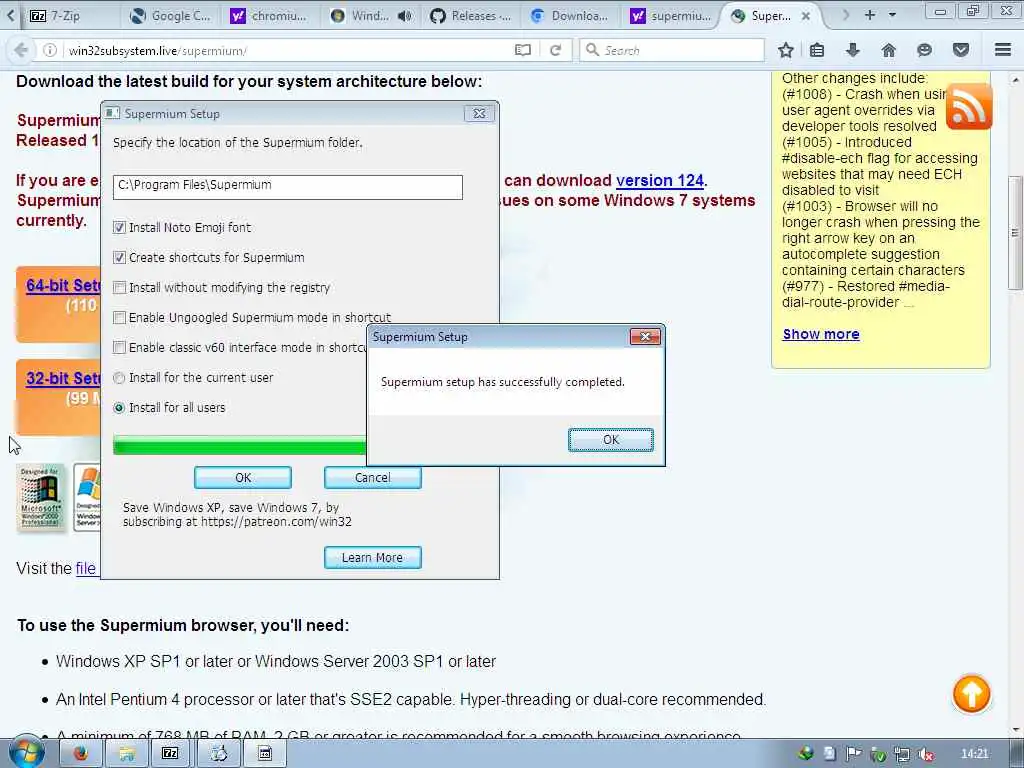Image resolution: width=1024 pixels, height=768 pixels.
Task: Close the Super... browser tab
Action: 806,16
